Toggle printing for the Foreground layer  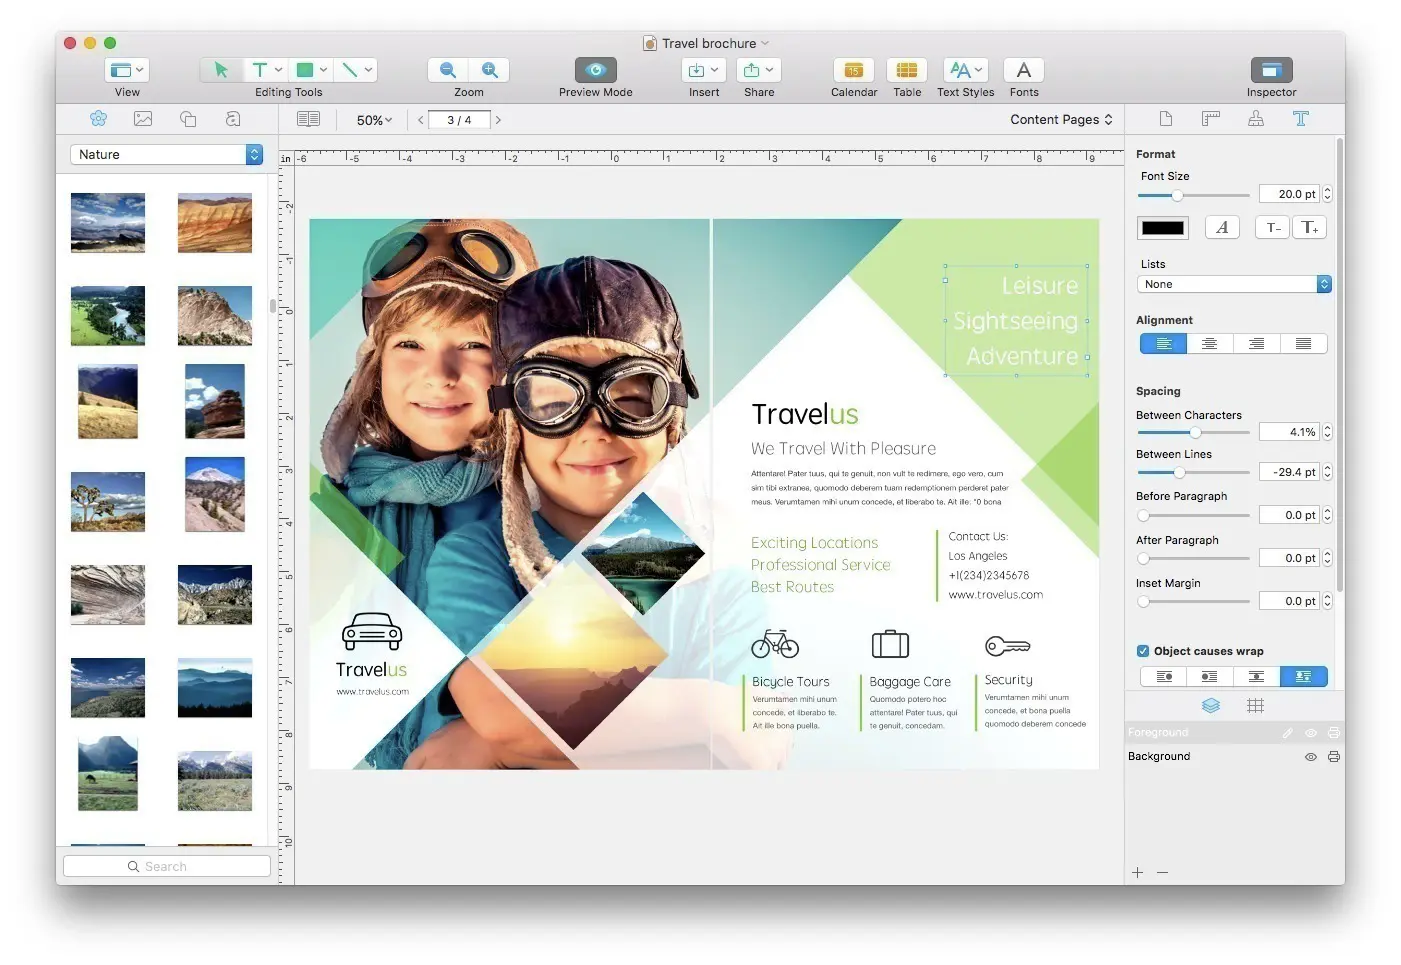pyautogui.click(x=1334, y=732)
